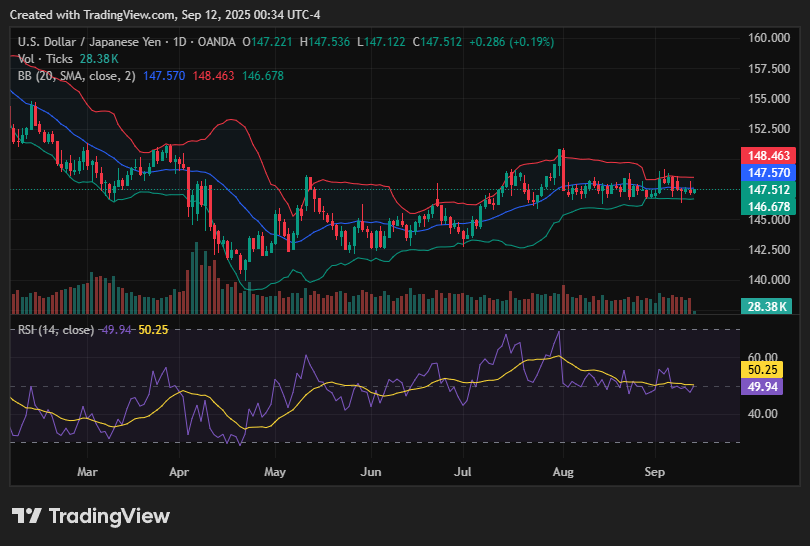
Task: Click the Mar label on time axis
Action: pyautogui.click(x=87, y=472)
